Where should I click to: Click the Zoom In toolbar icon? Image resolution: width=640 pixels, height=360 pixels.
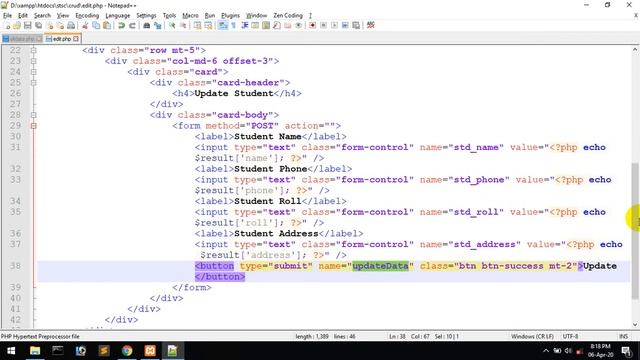pyautogui.click(x=172, y=25)
